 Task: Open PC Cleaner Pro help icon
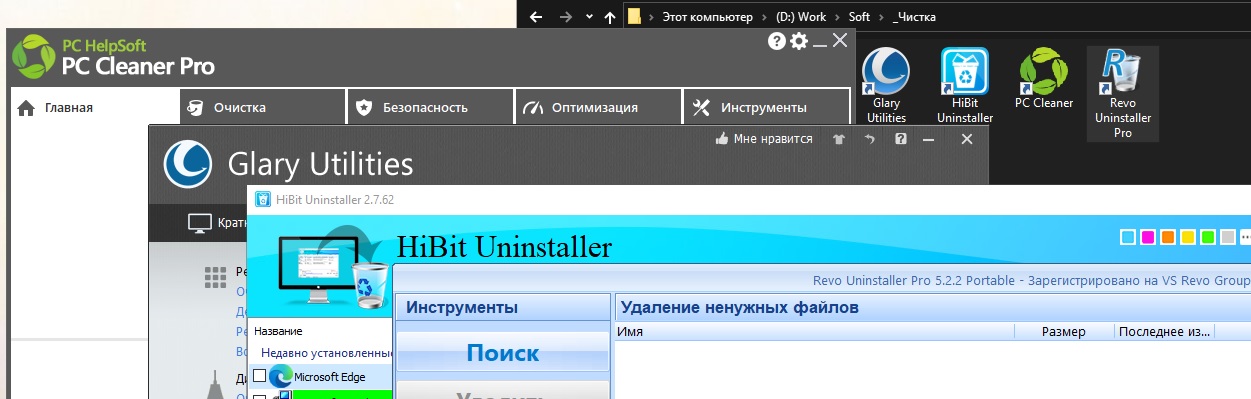click(776, 41)
